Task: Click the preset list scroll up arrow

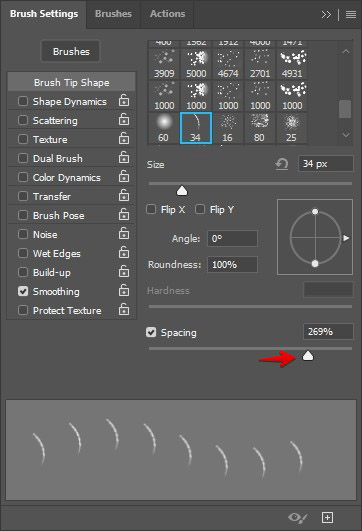Action: click(x=346, y=51)
